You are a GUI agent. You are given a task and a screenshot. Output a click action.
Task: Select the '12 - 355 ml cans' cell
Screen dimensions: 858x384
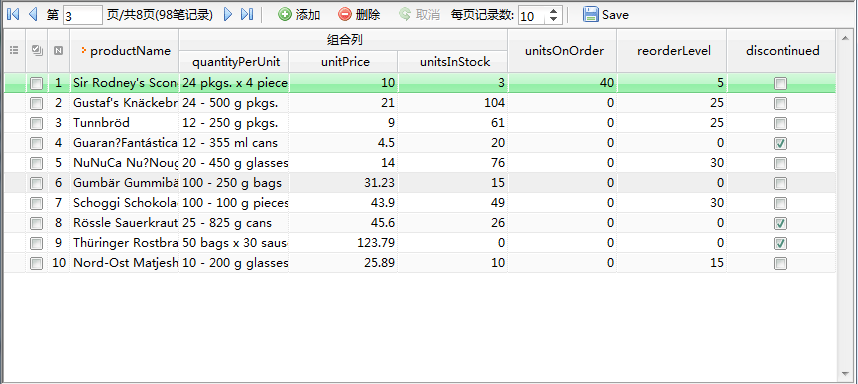coord(234,143)
